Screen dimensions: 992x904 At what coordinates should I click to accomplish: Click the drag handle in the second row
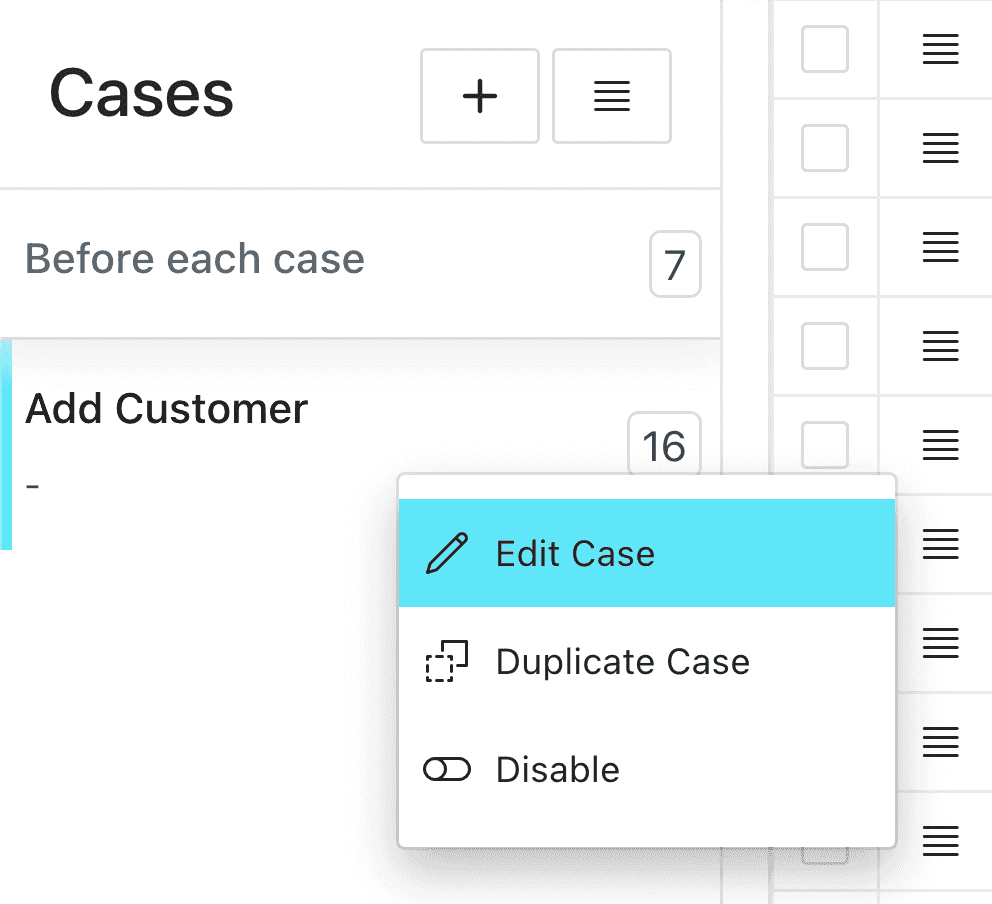940,148
